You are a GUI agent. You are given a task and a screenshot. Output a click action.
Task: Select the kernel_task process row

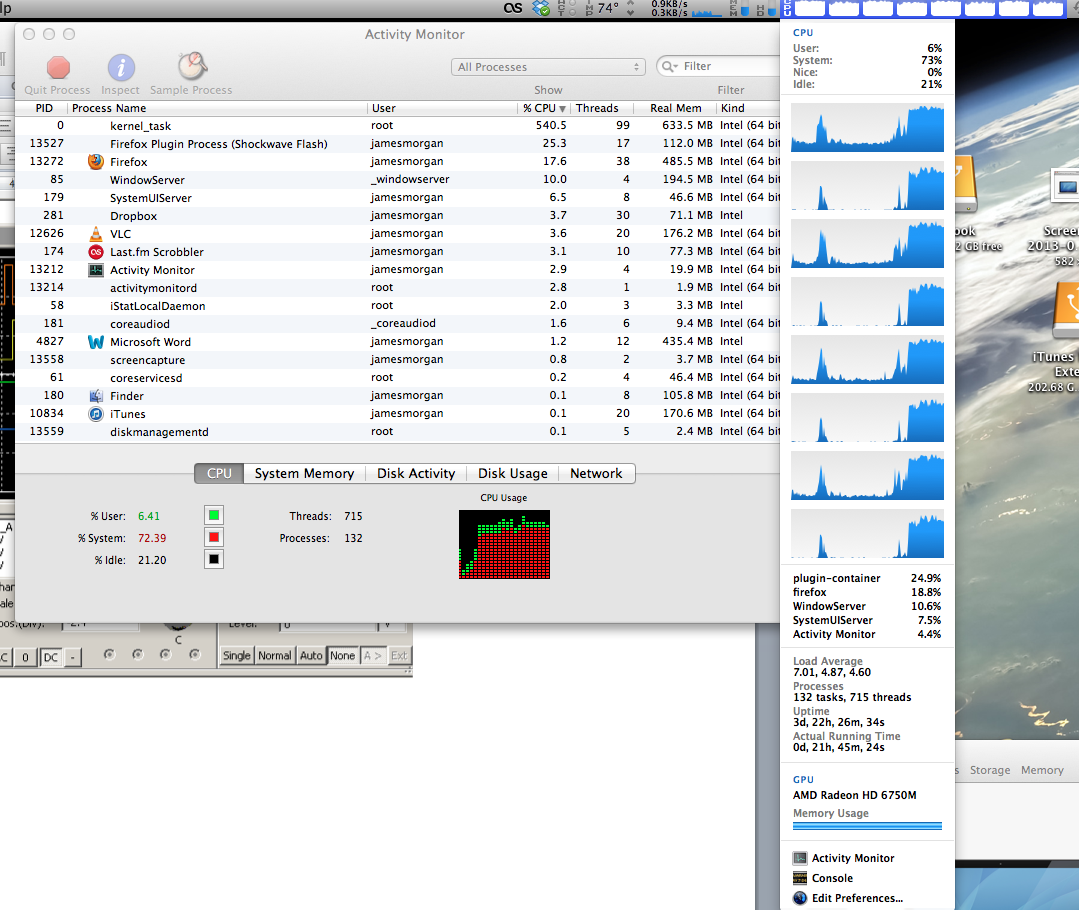click(398, 125)
